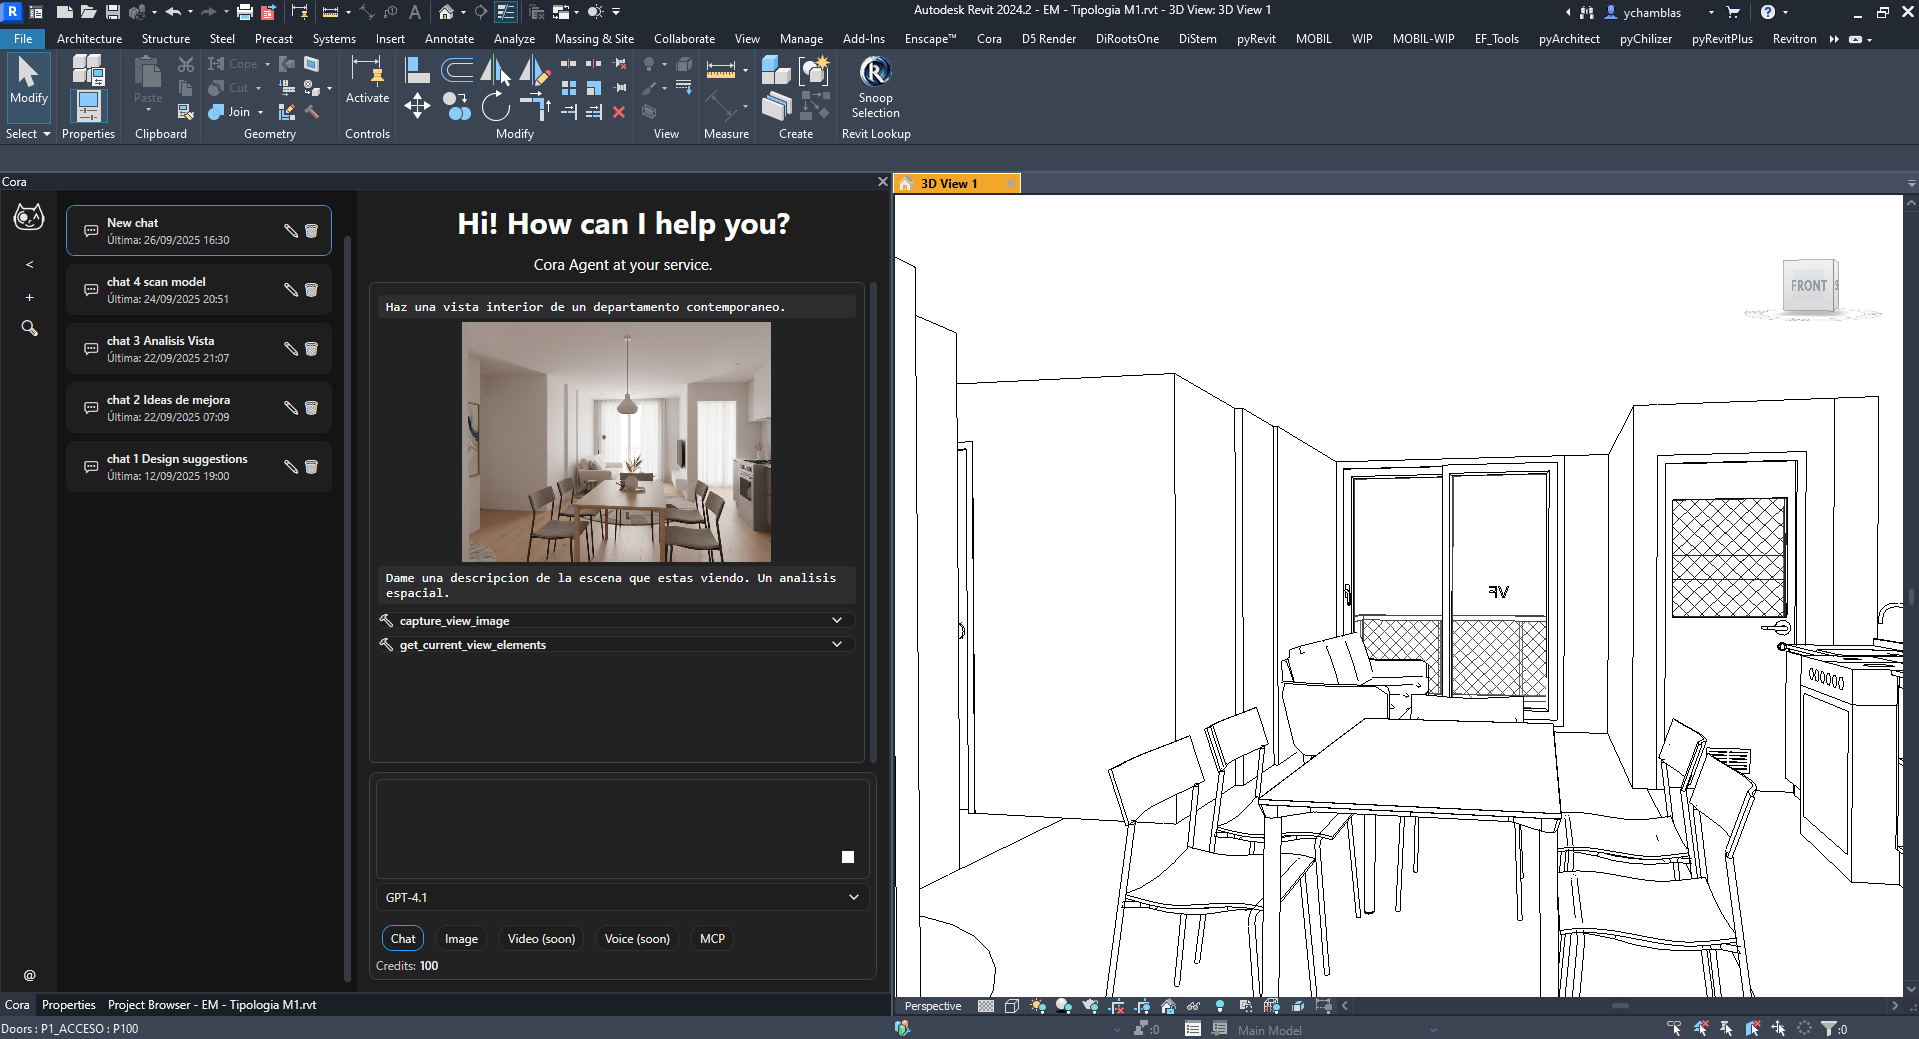Expand the capture_view_image tool result
The height and width of the screenshot is (1039, 1919).
[836, 621]
